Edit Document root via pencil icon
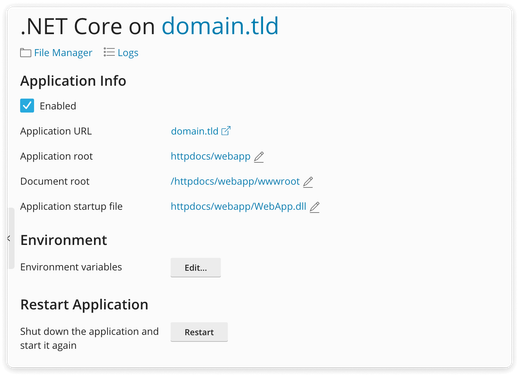This screenshot has width=520, height=377. [308, 182]
